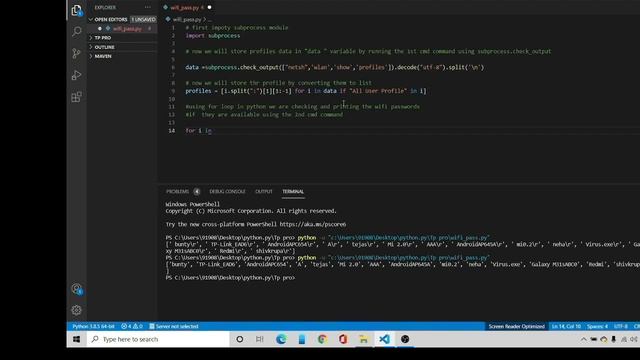This screenshot has height=360, width=640.
Task: Launch Microsoft Edge from the taskbar
Action: 281,339
